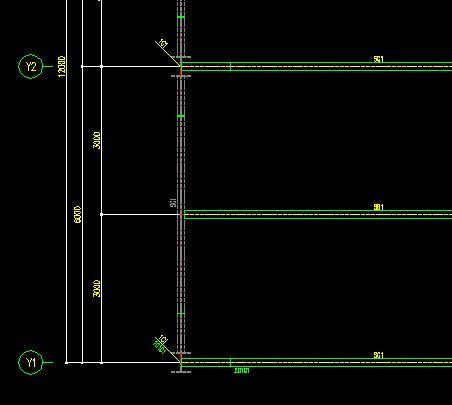Click the label on the top beam
Image resolution: width=452 pixels, height=405 pixels.
point(379,59)
